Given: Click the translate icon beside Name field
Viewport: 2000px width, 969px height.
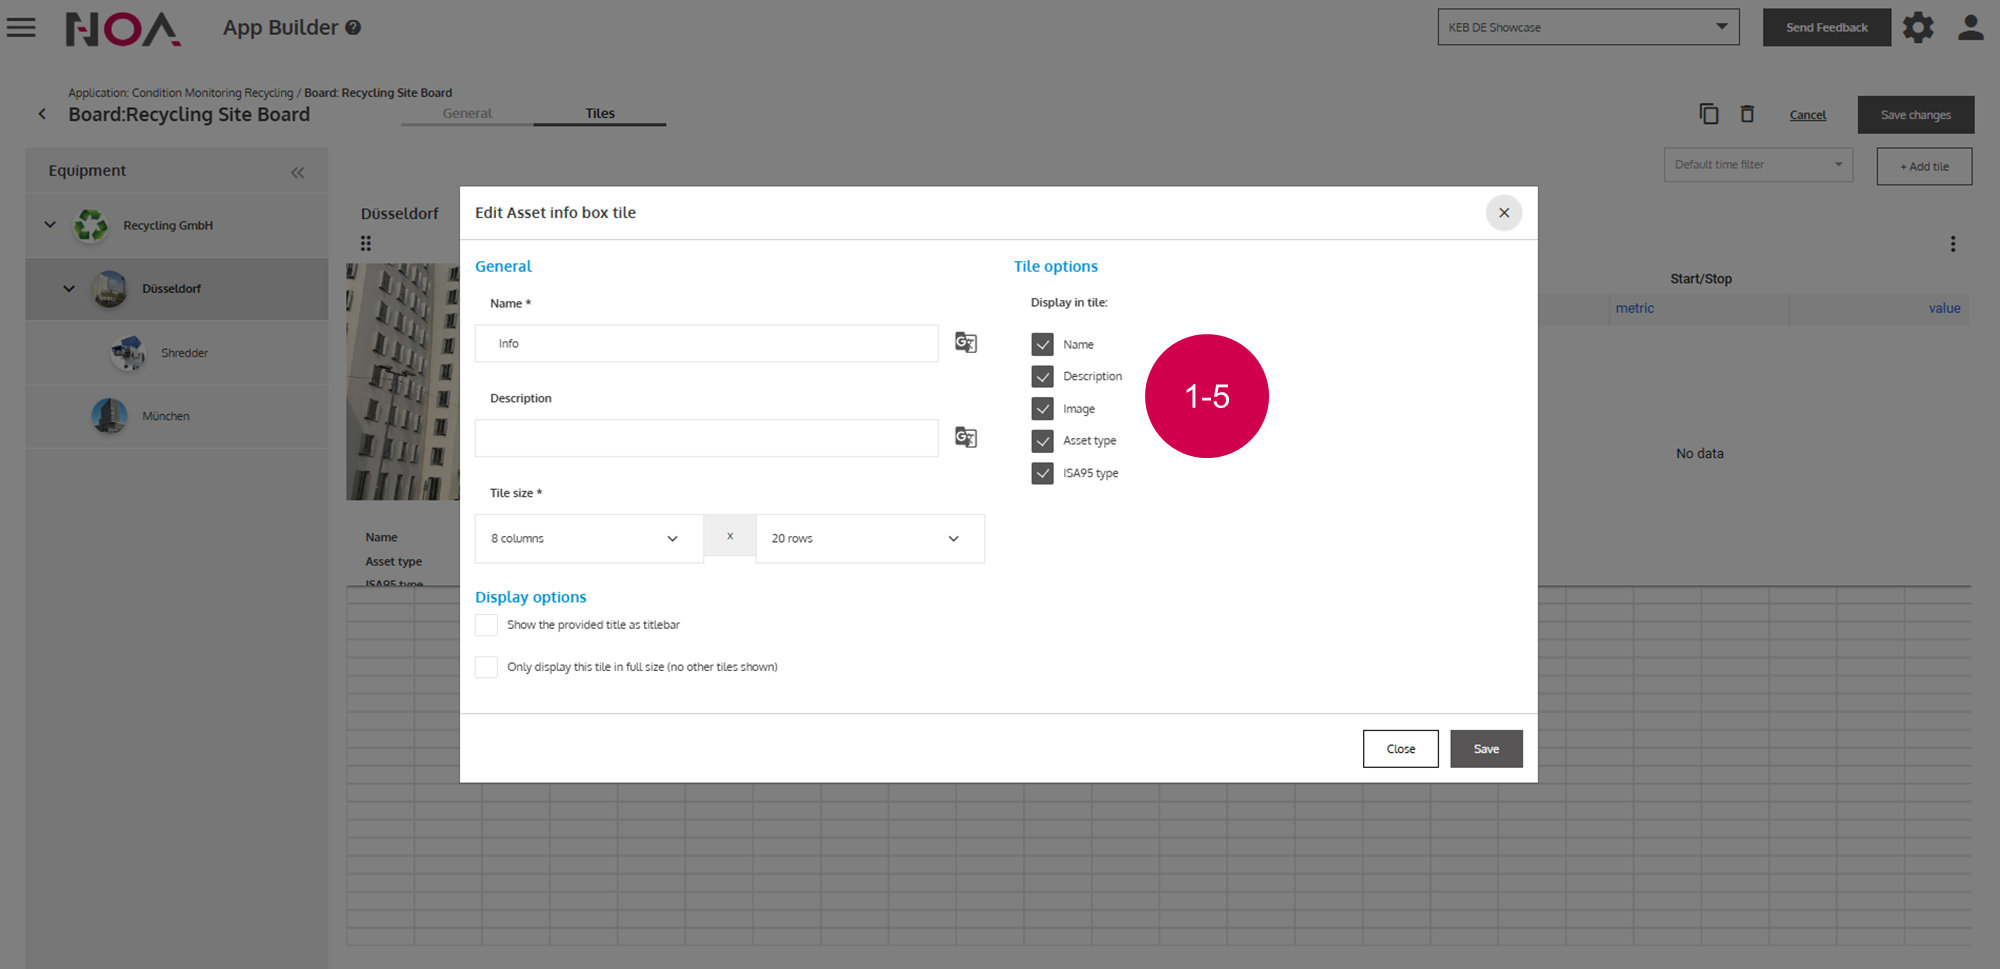Looking at the screenshot, I should (x=965, y=343).
